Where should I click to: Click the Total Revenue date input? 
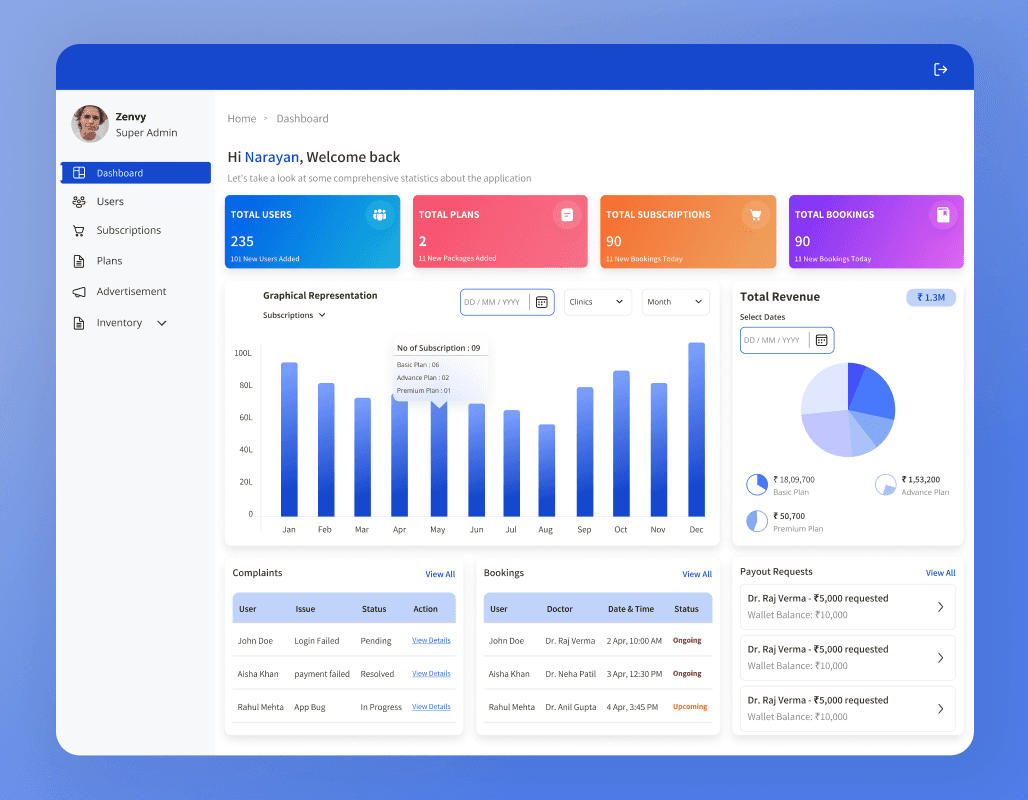coord(787,340)
